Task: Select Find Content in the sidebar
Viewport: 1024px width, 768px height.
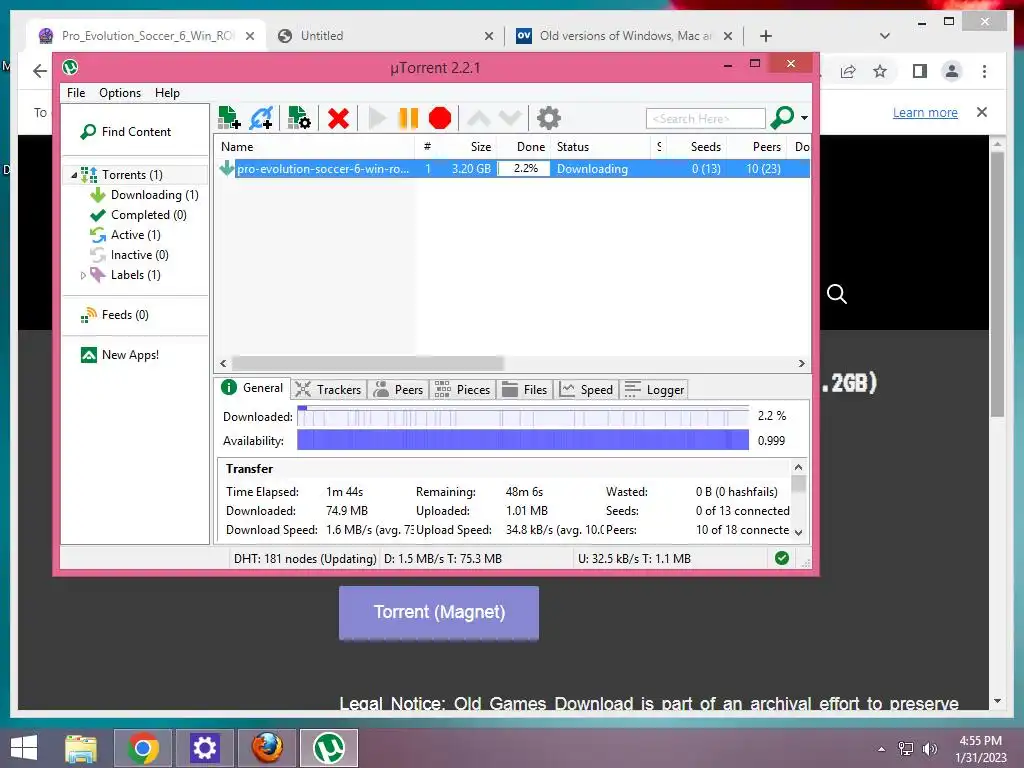Action: (136, 132)
